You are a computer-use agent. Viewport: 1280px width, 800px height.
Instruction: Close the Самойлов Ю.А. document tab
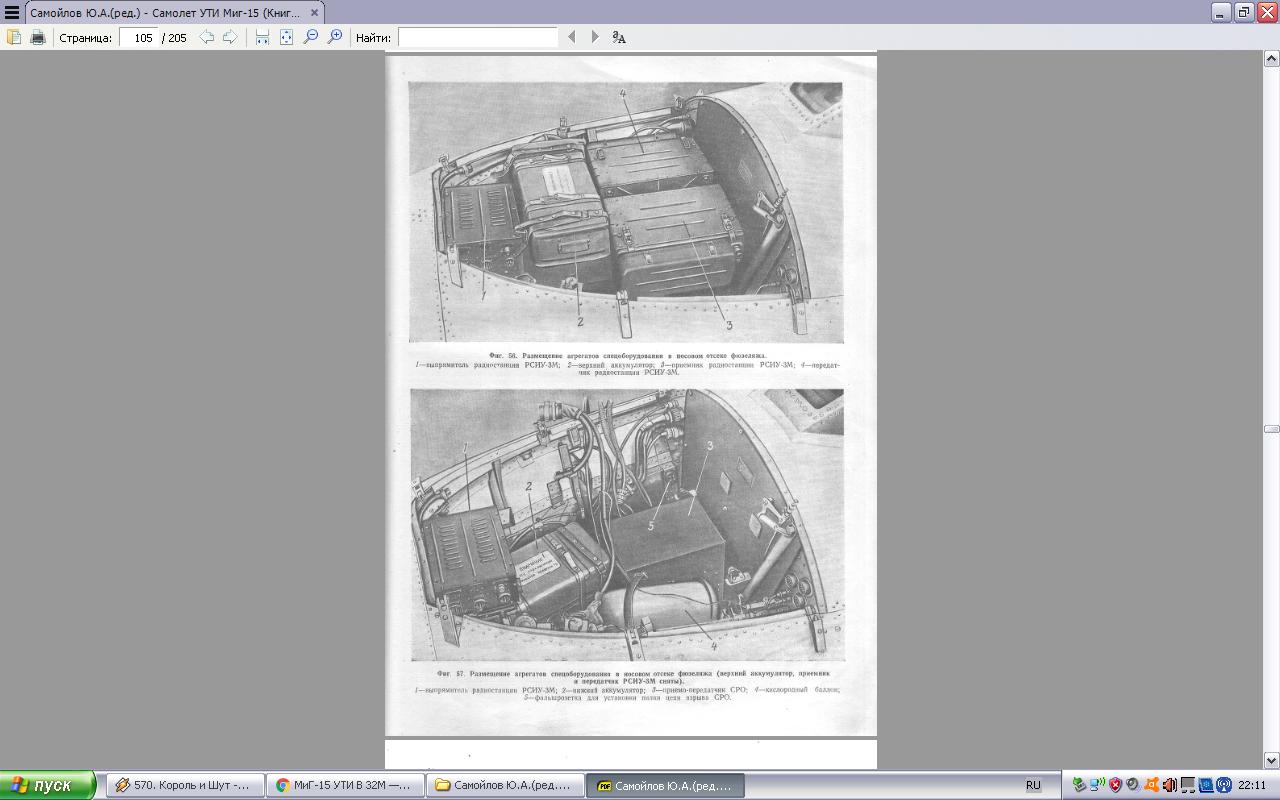pos(313,13)
